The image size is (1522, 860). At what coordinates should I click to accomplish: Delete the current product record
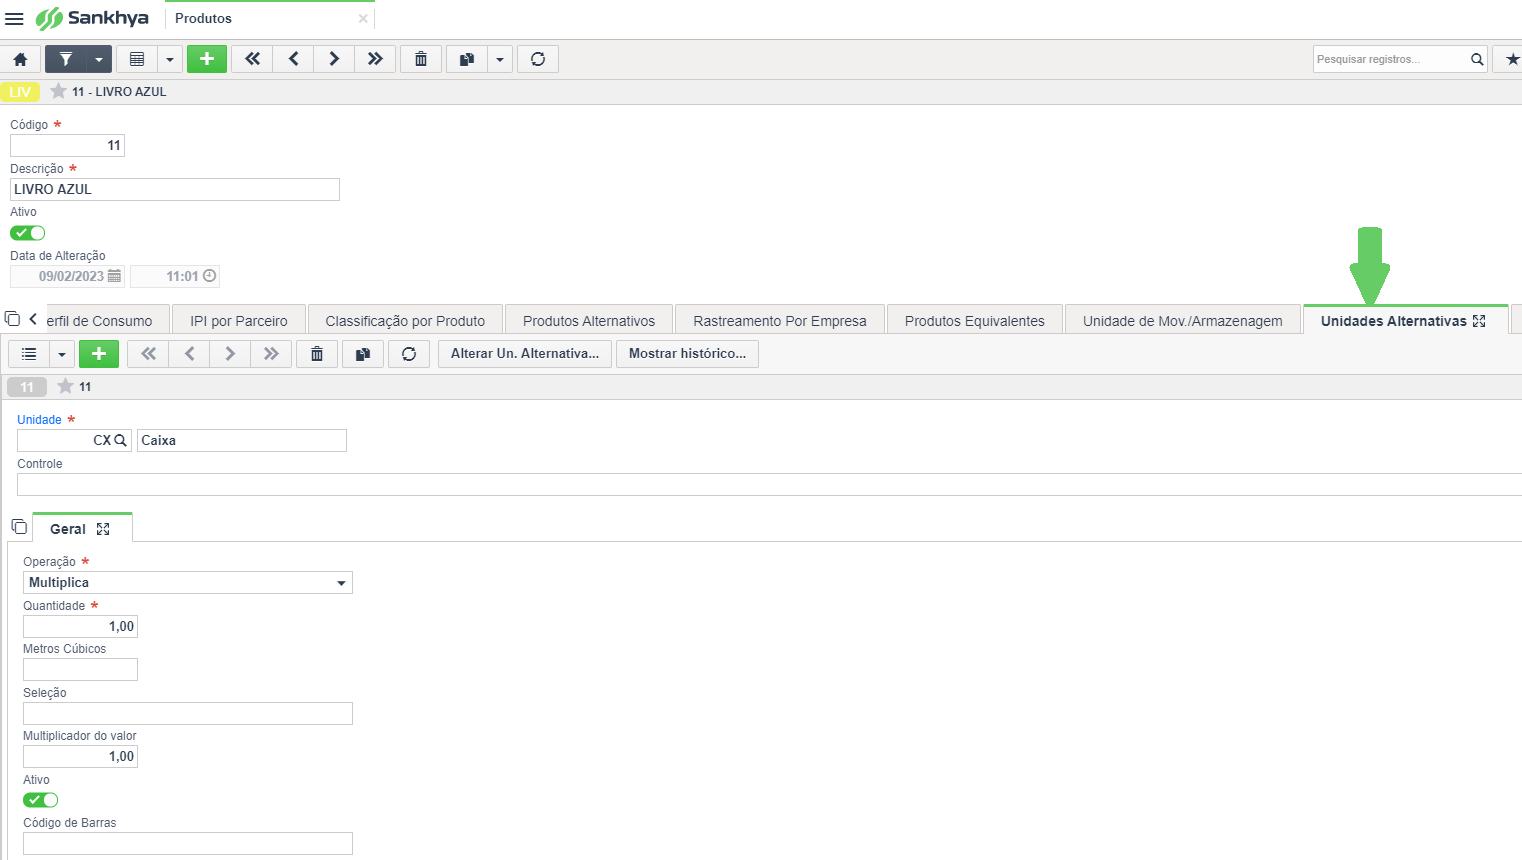coord(421,59)
